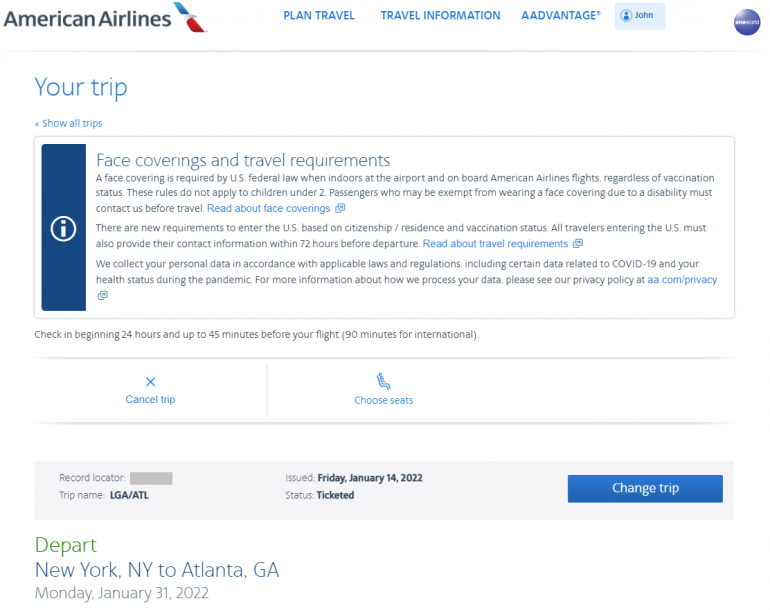The width and height of the screenshot is (770, 610).
Task: Open Read about face coverings link
Action: point(268,209)
